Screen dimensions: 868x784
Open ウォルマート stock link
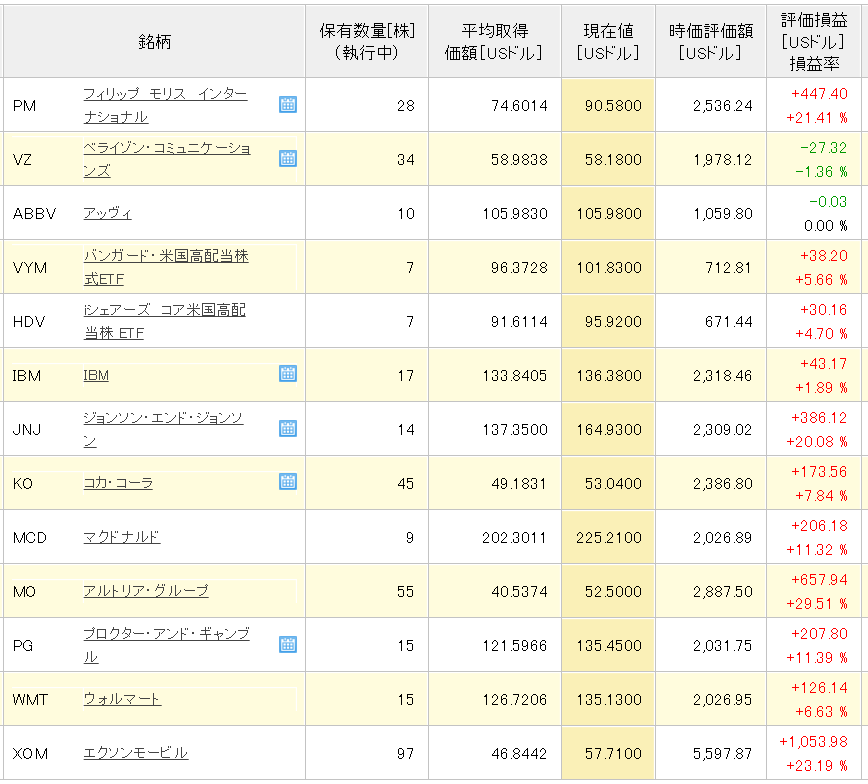coord(122,699)
